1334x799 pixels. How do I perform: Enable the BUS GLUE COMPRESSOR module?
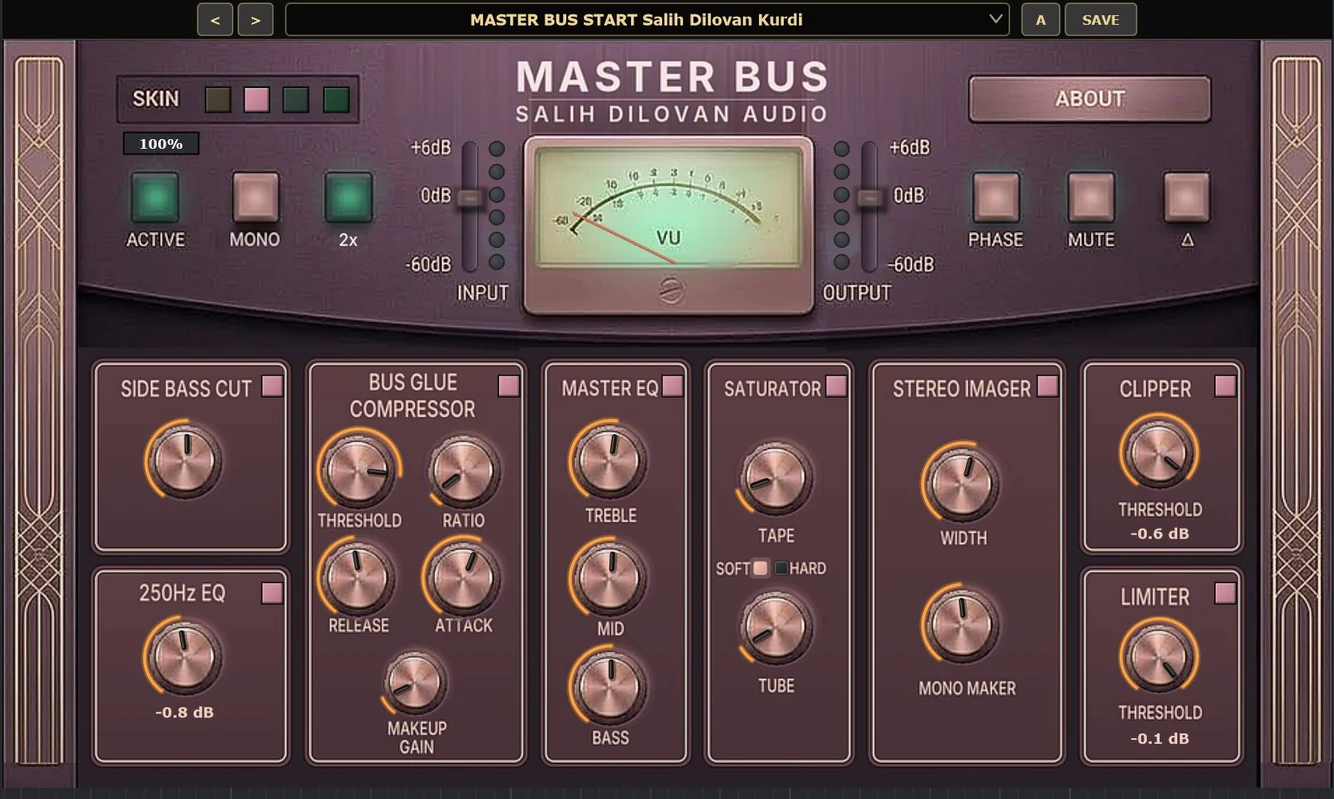click(x=508, y=386)
